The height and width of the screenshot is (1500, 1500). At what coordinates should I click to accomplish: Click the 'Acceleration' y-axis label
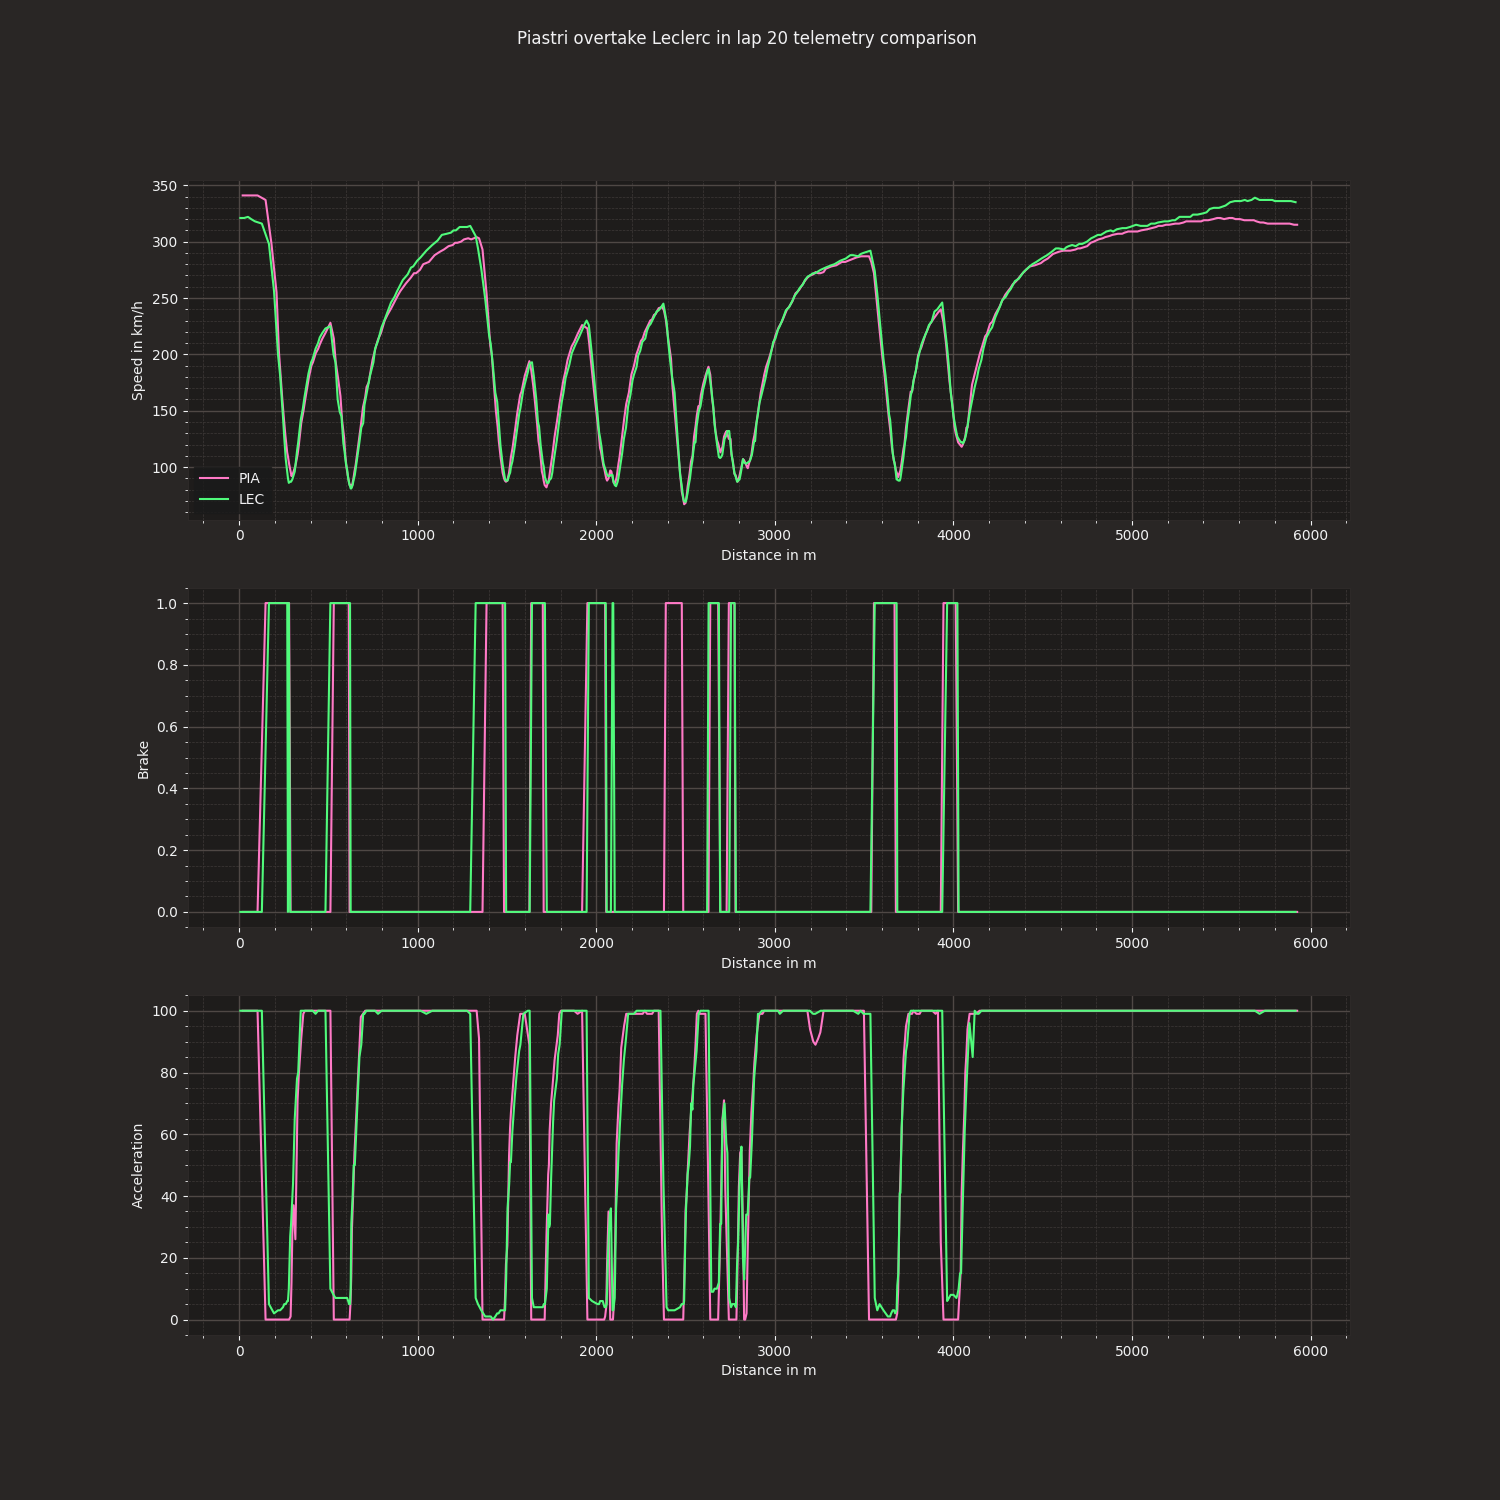pyautogui.click(x=138, y=1166)
